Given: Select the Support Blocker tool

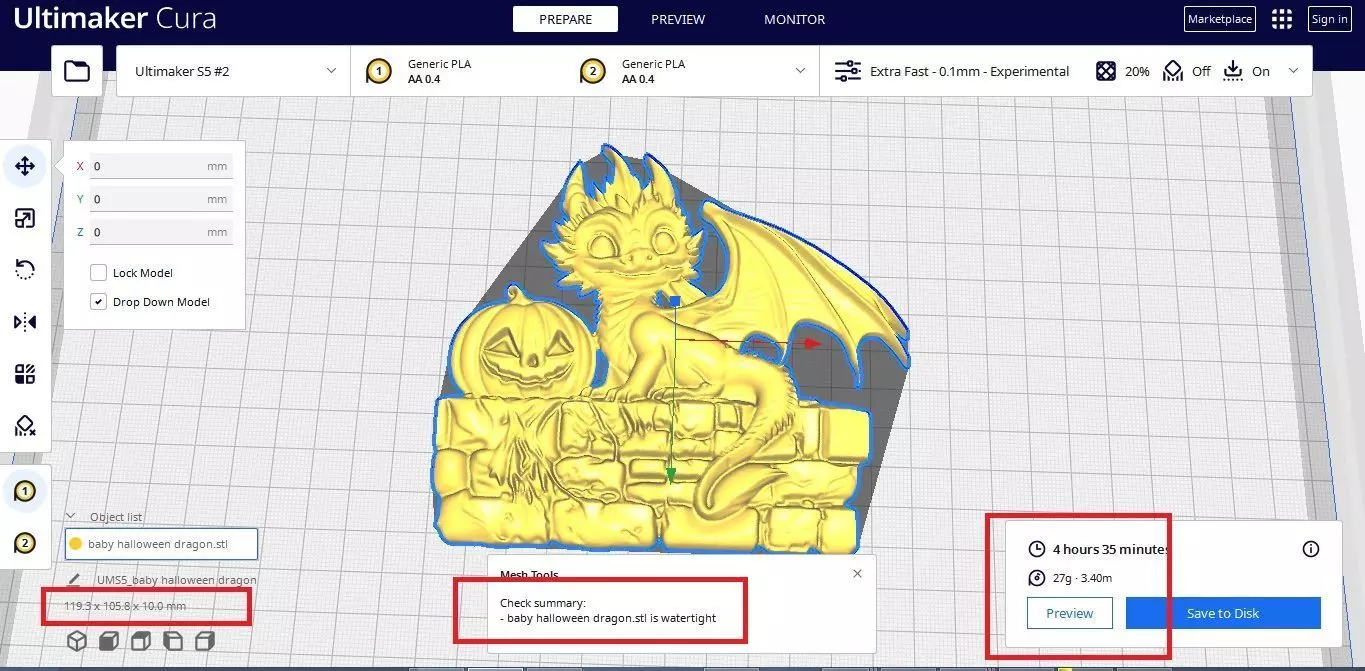Looking at the screenshot, I should coord(25,426).
